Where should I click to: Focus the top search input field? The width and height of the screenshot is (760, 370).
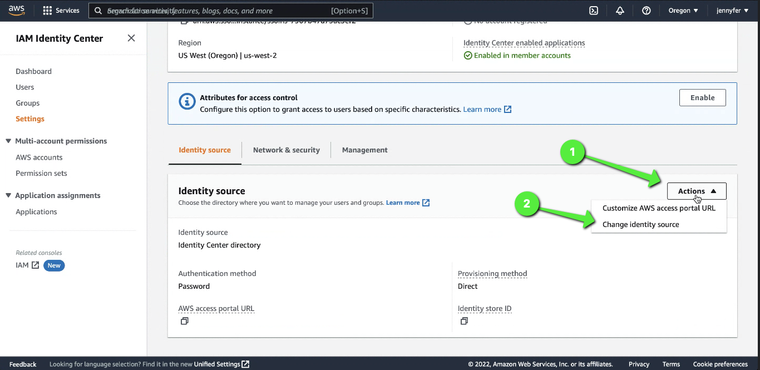tap(231, 11)
